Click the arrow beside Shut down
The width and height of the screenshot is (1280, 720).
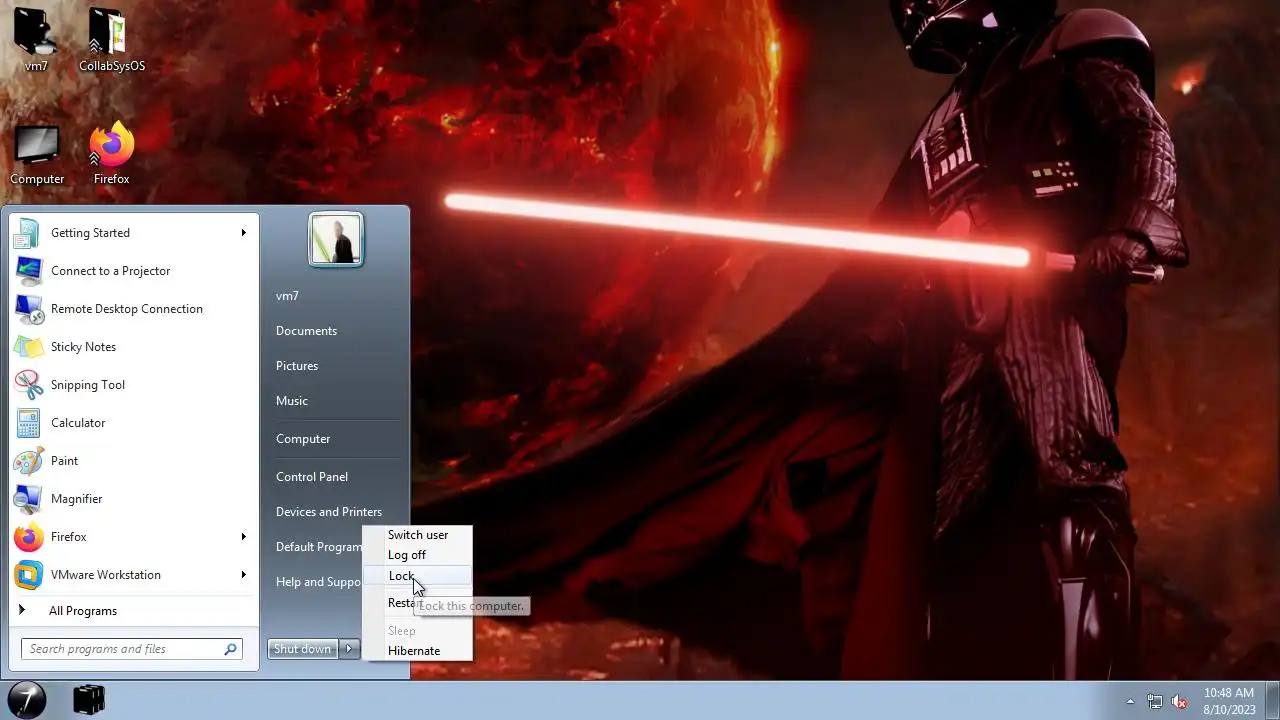[x=349, y=649]
